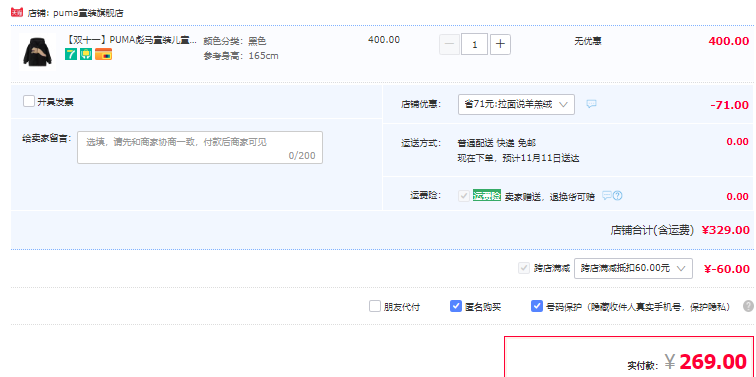
Task: Open the black PUMA hoodie thumbnail
Action: pos(38,53)
